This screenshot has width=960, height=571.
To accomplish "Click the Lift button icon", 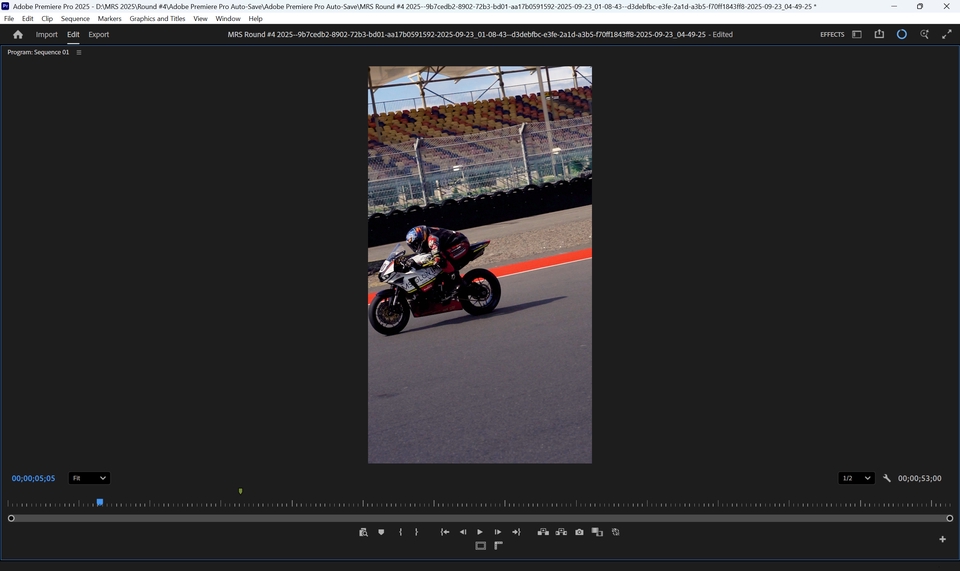I will (543, 532).
